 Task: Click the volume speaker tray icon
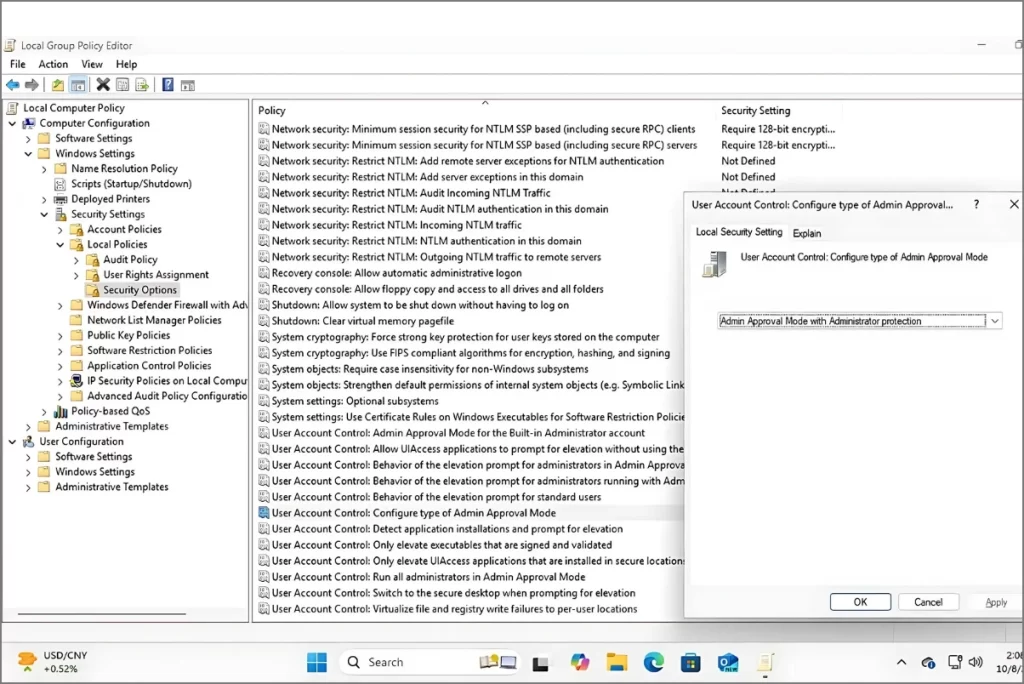click(976, 662)
